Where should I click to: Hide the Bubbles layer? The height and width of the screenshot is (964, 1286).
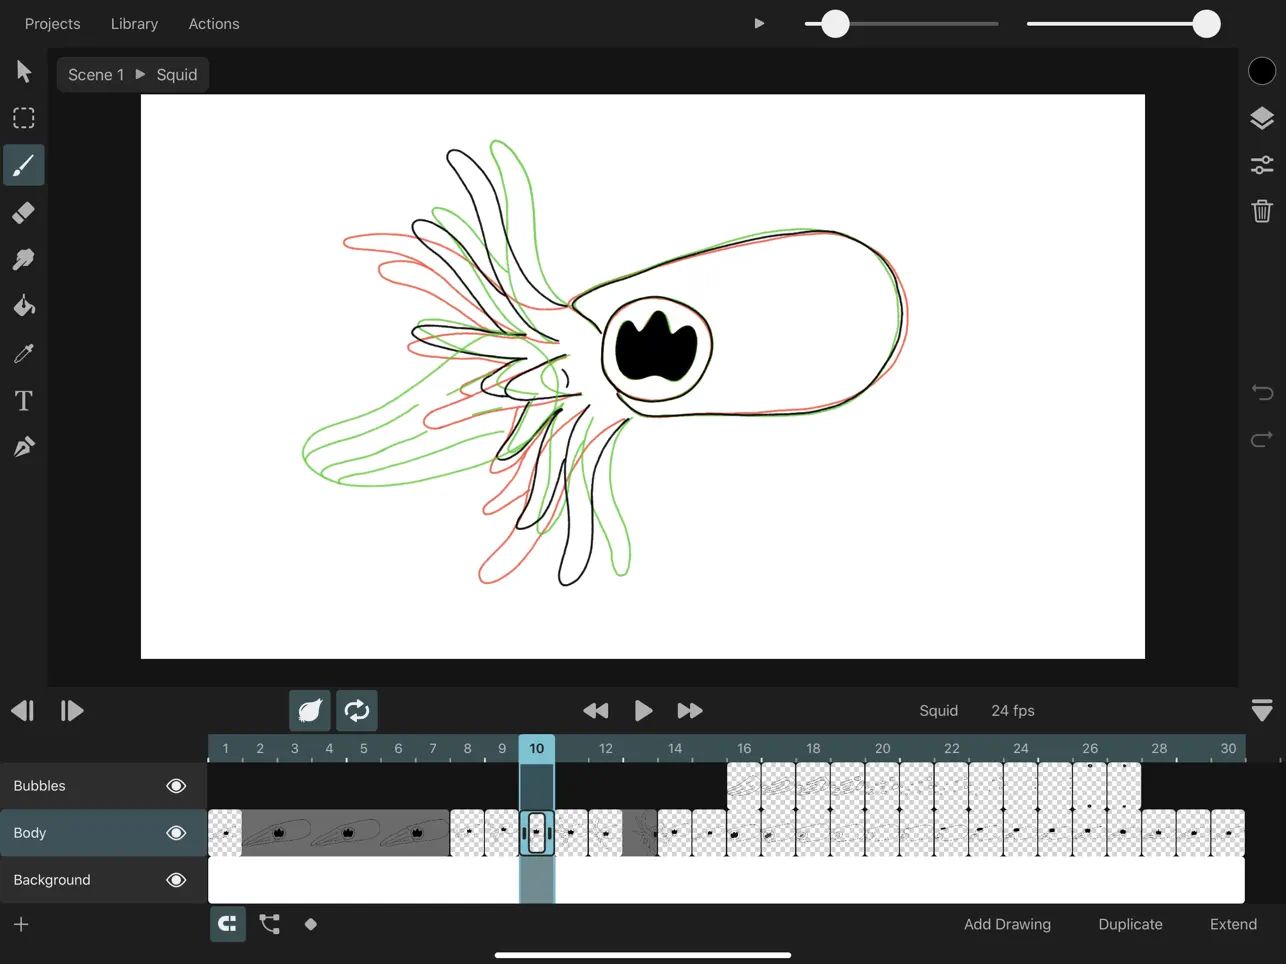click(175, 785)
